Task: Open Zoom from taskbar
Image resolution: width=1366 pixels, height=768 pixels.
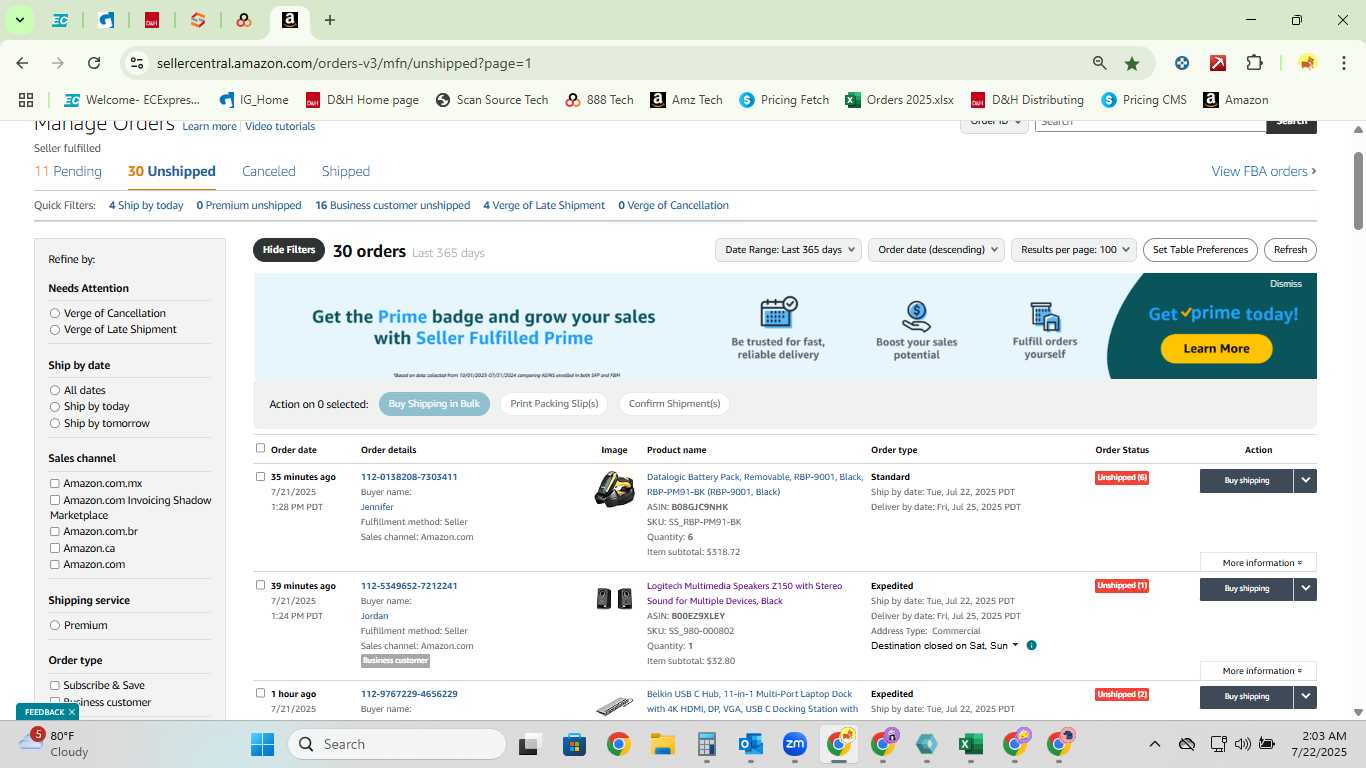Action: 795,744
